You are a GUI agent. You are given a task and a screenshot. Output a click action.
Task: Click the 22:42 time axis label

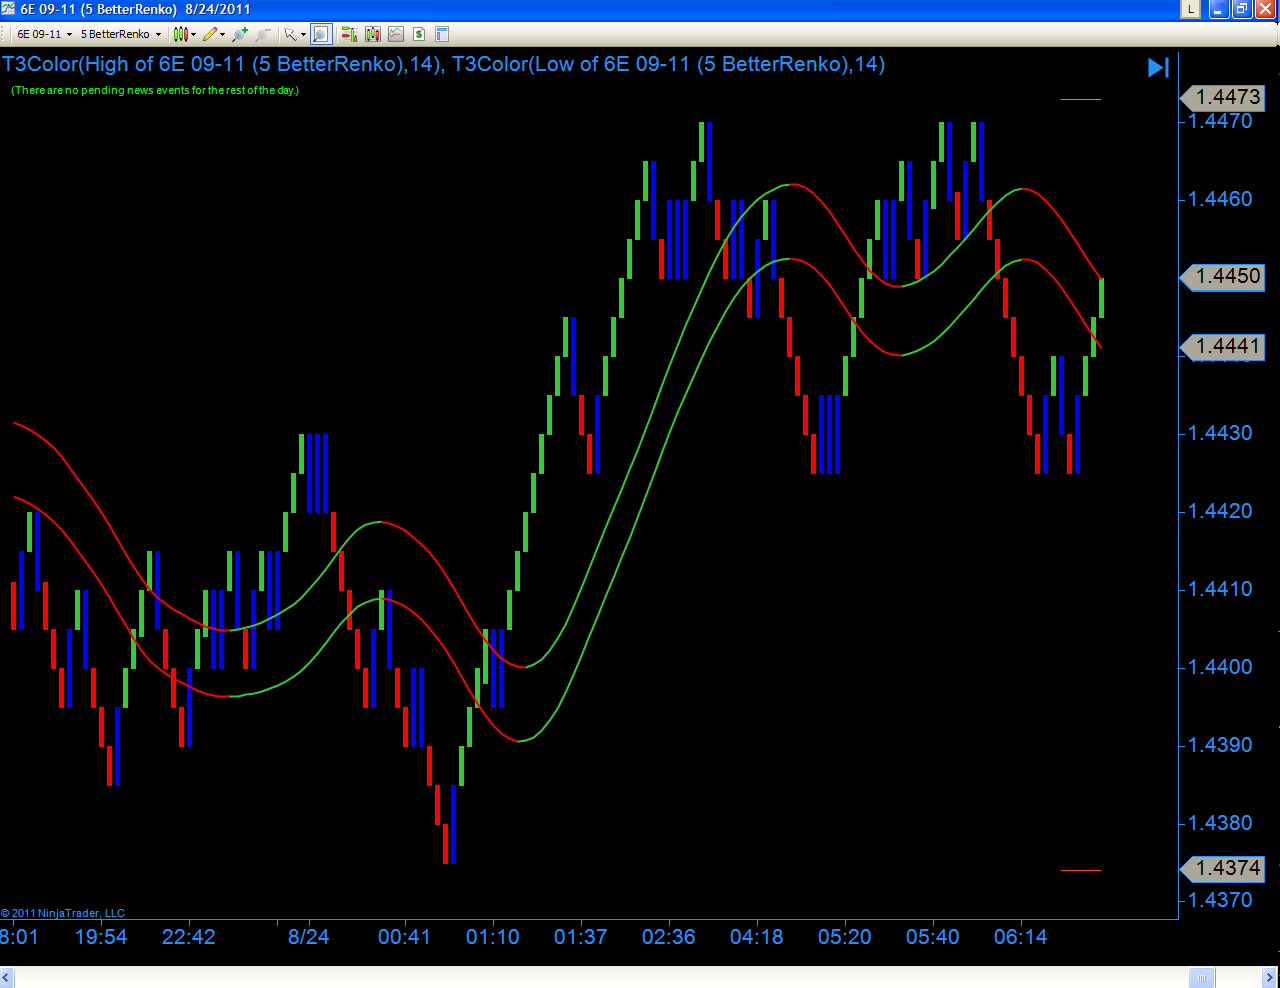click(x=188, y=937)
